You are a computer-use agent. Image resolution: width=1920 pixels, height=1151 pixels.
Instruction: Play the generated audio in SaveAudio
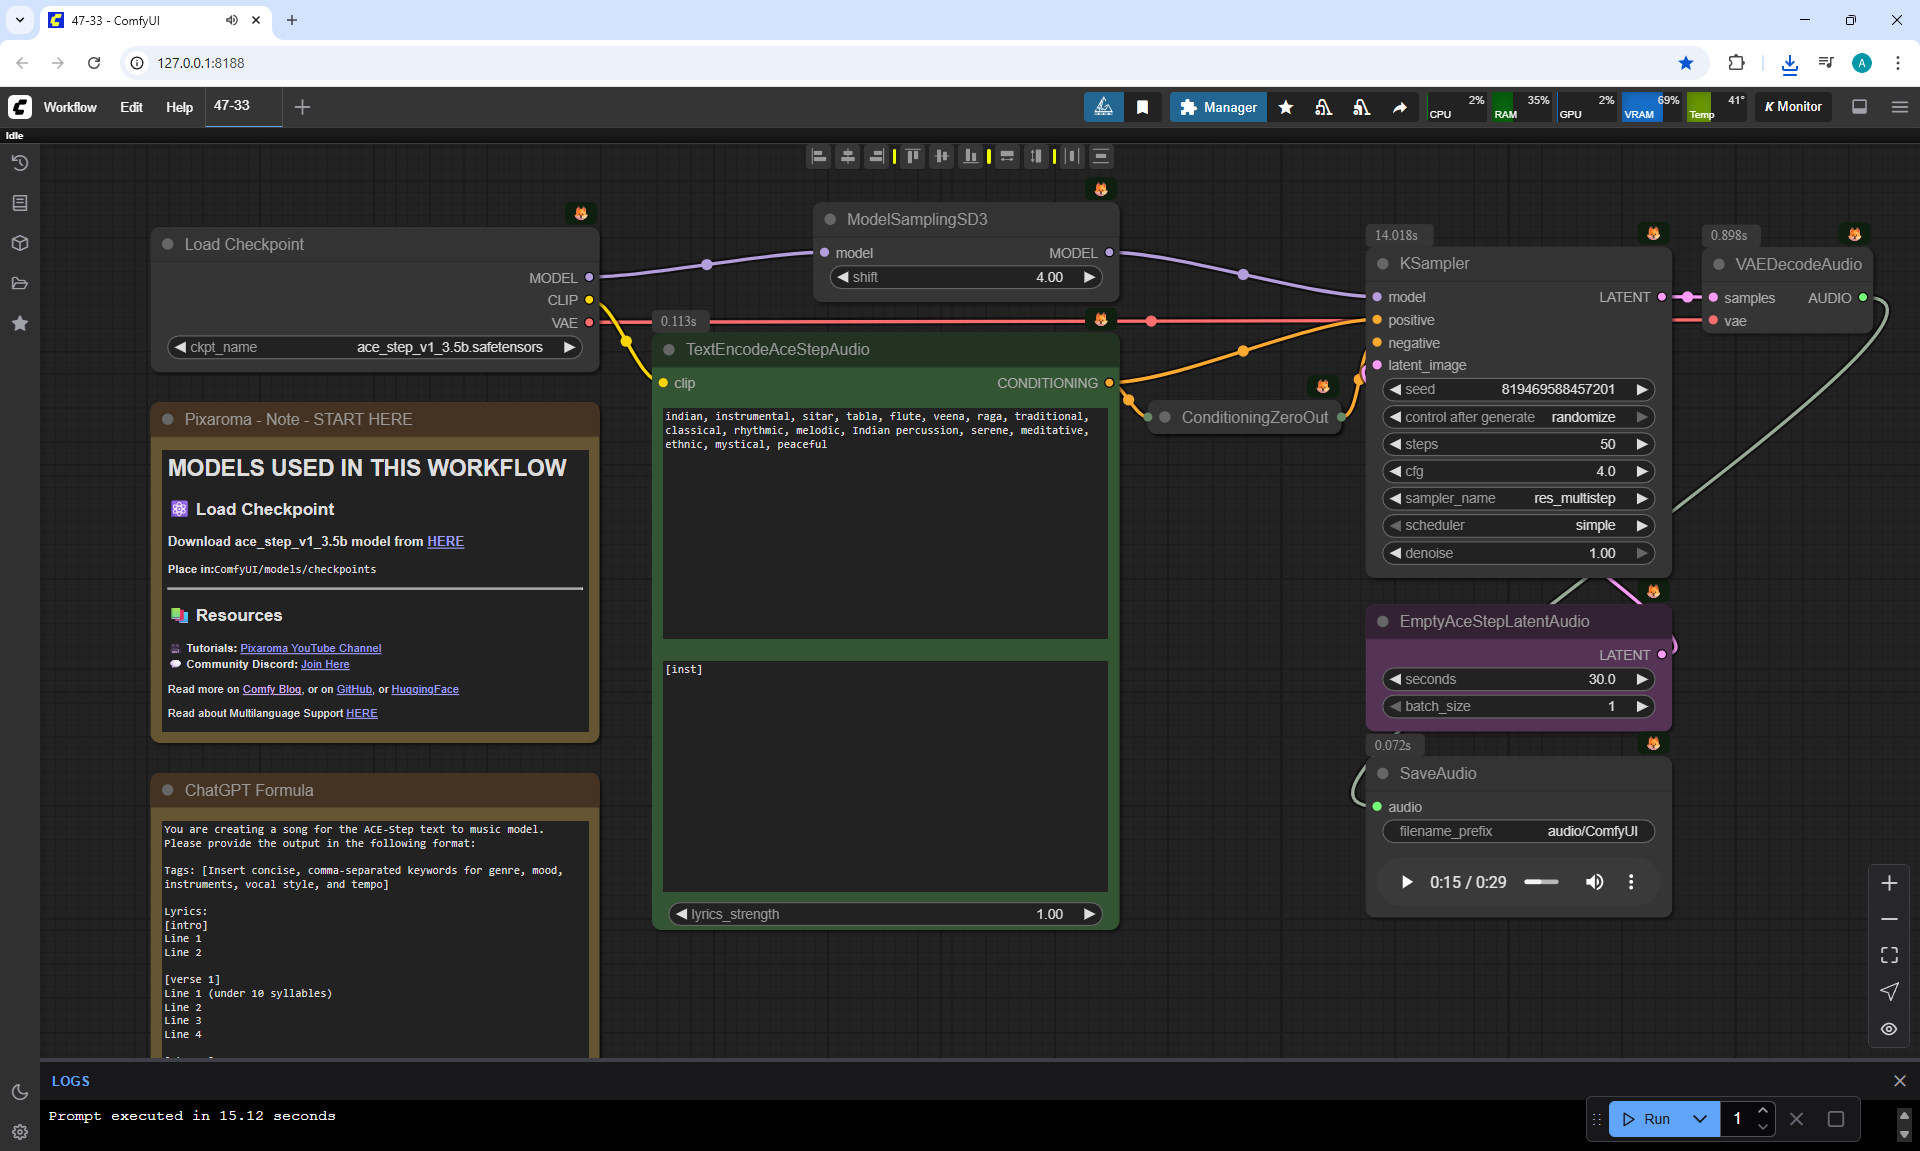pos(1406,882)
